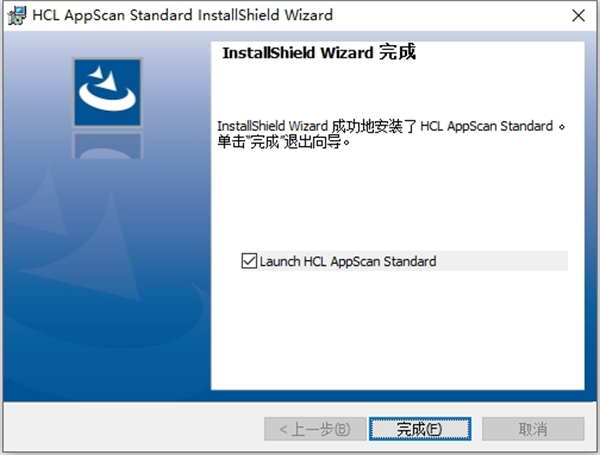Click the empty white area below the checkbox
Screen dimensions: 600x455
coord(397,329)
